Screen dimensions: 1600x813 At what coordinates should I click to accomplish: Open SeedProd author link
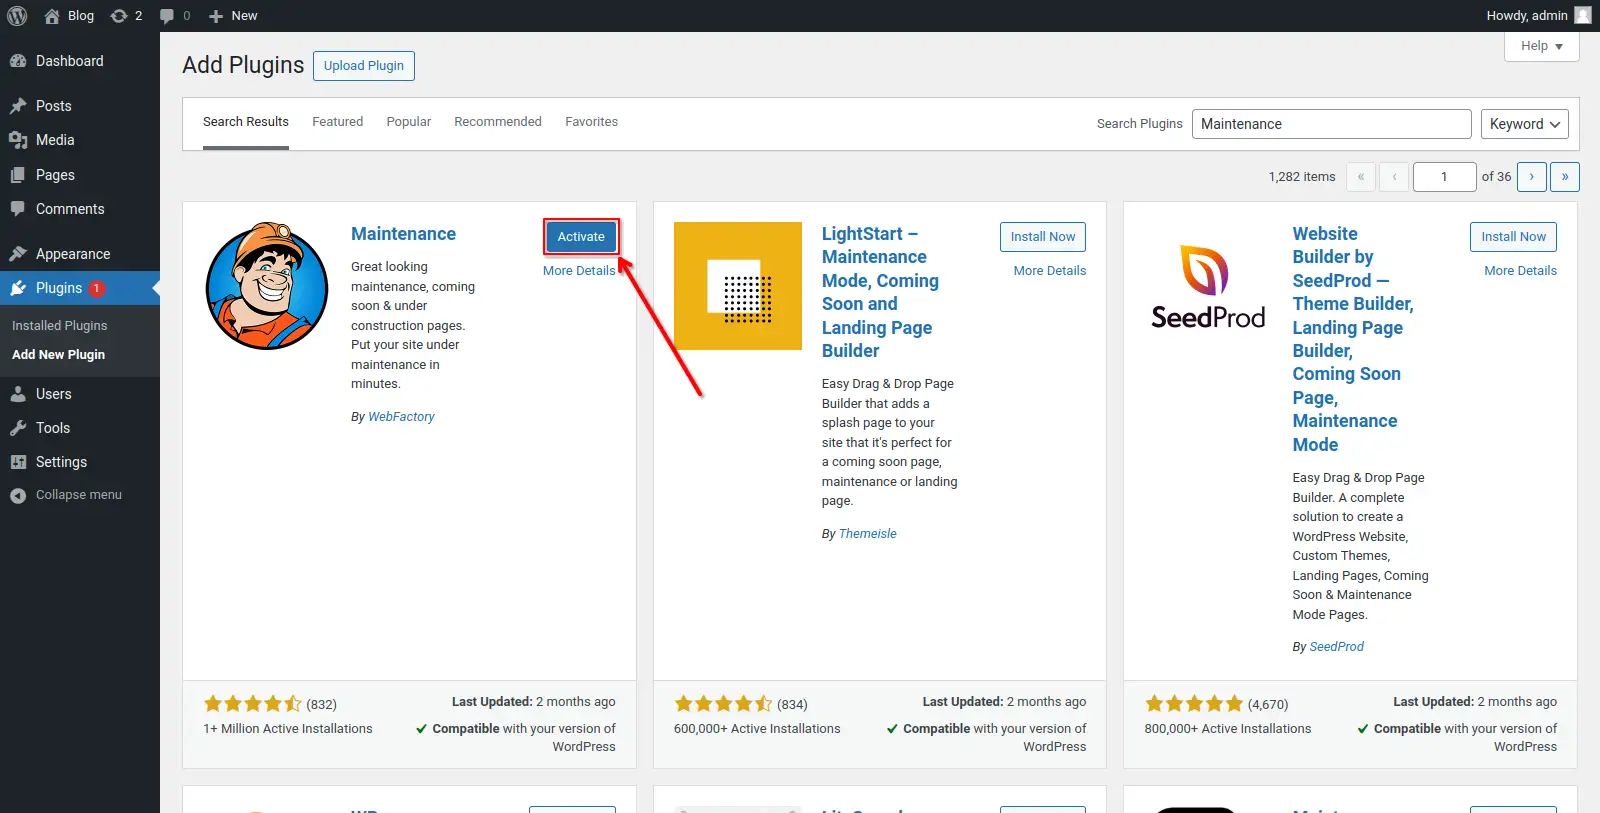(1336, 647)
